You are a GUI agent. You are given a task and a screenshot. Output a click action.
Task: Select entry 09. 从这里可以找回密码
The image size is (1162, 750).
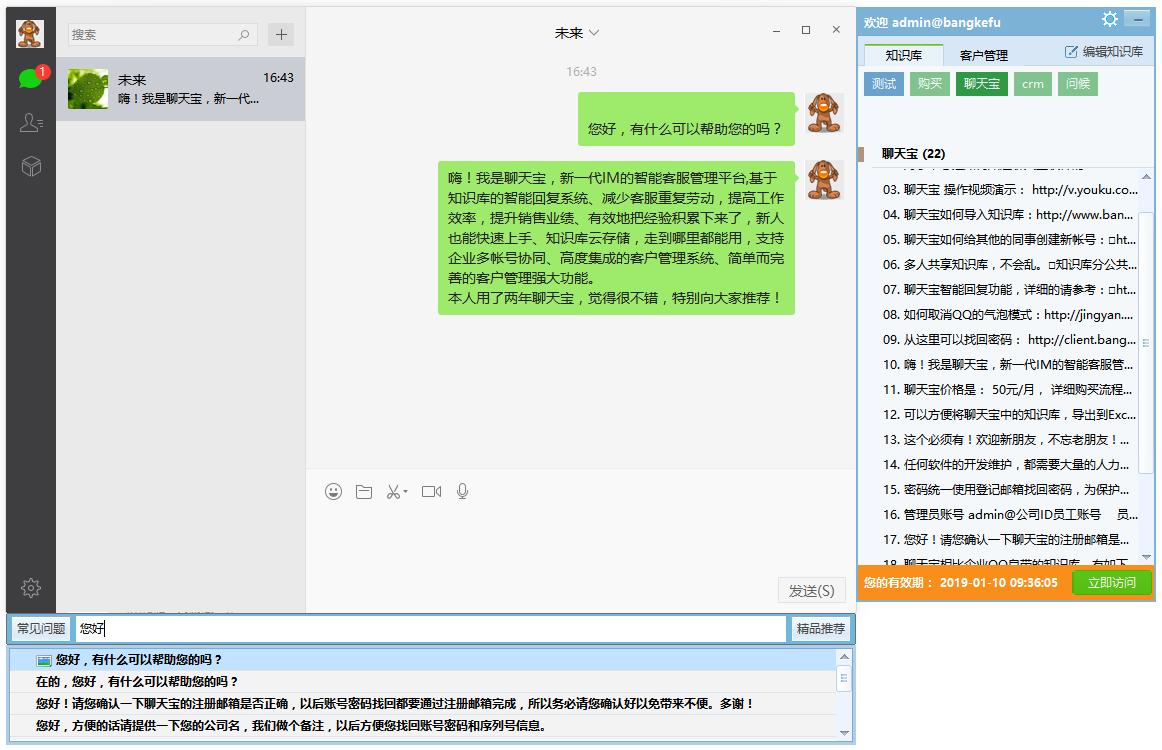1009,340
